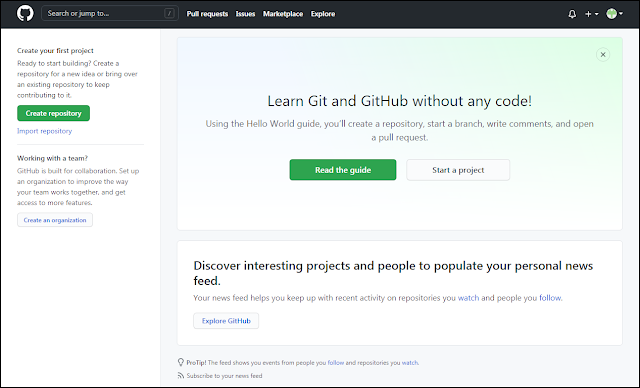
Task: Follow the follow link in news feed description
Action: tap(550, 298)
